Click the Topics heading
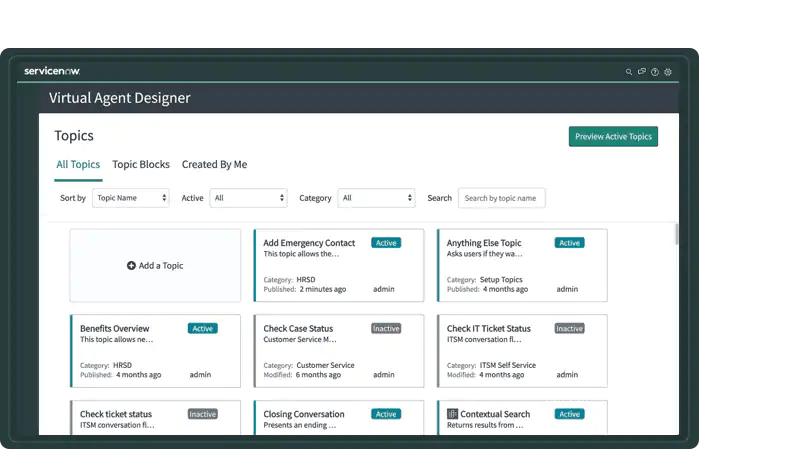 coord(74,136)
